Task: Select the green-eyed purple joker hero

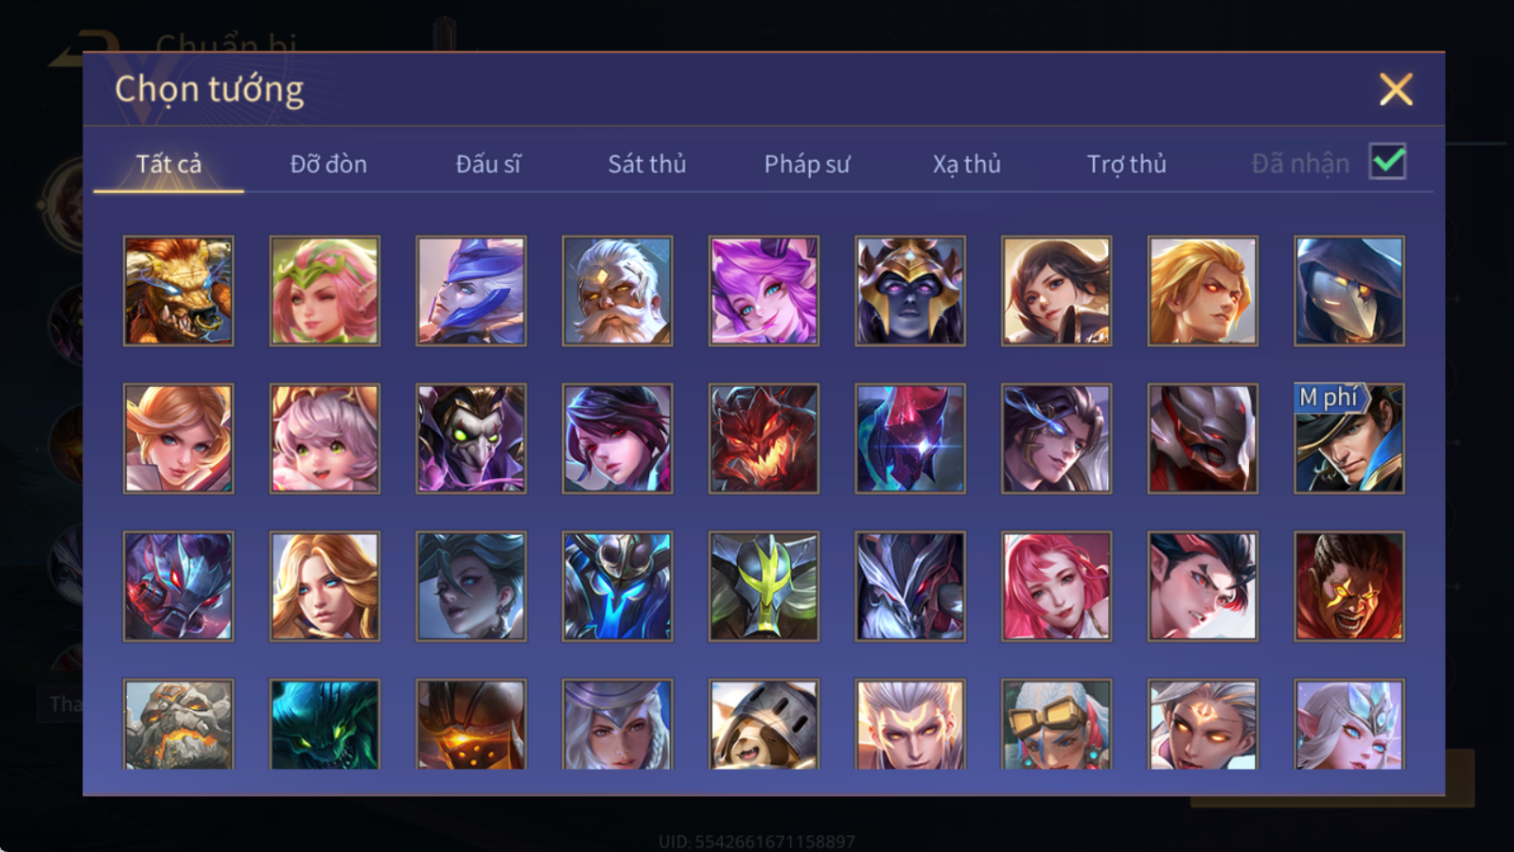Action: tap(471, 439)
